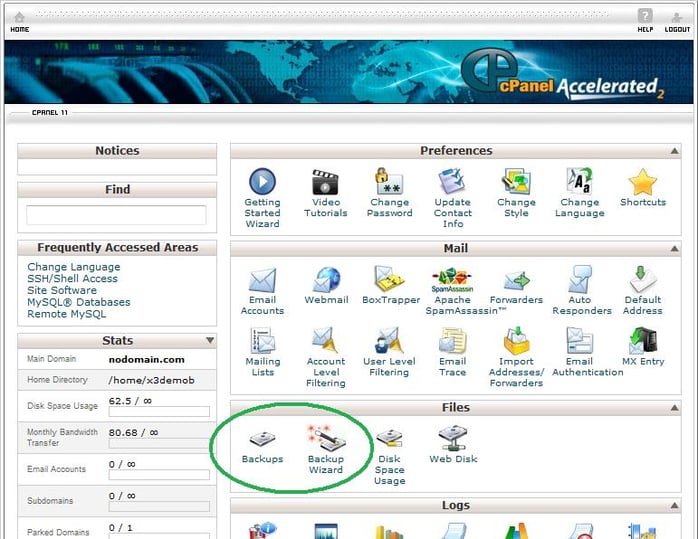The image size is (698, 539).
Task: Open the Change Language icon in Preferences
Action: pos(579,181)
